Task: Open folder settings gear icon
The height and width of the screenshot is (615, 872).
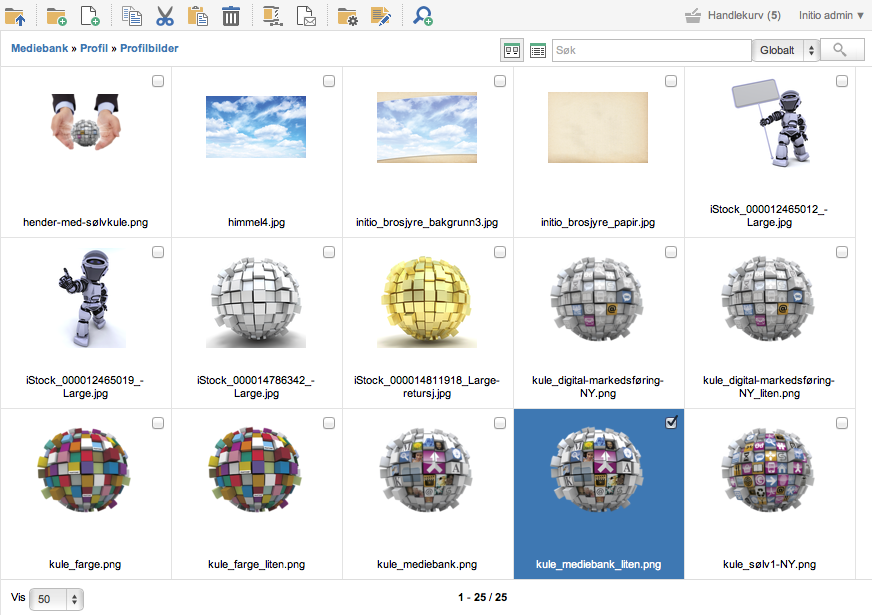Action: (347, 15)
